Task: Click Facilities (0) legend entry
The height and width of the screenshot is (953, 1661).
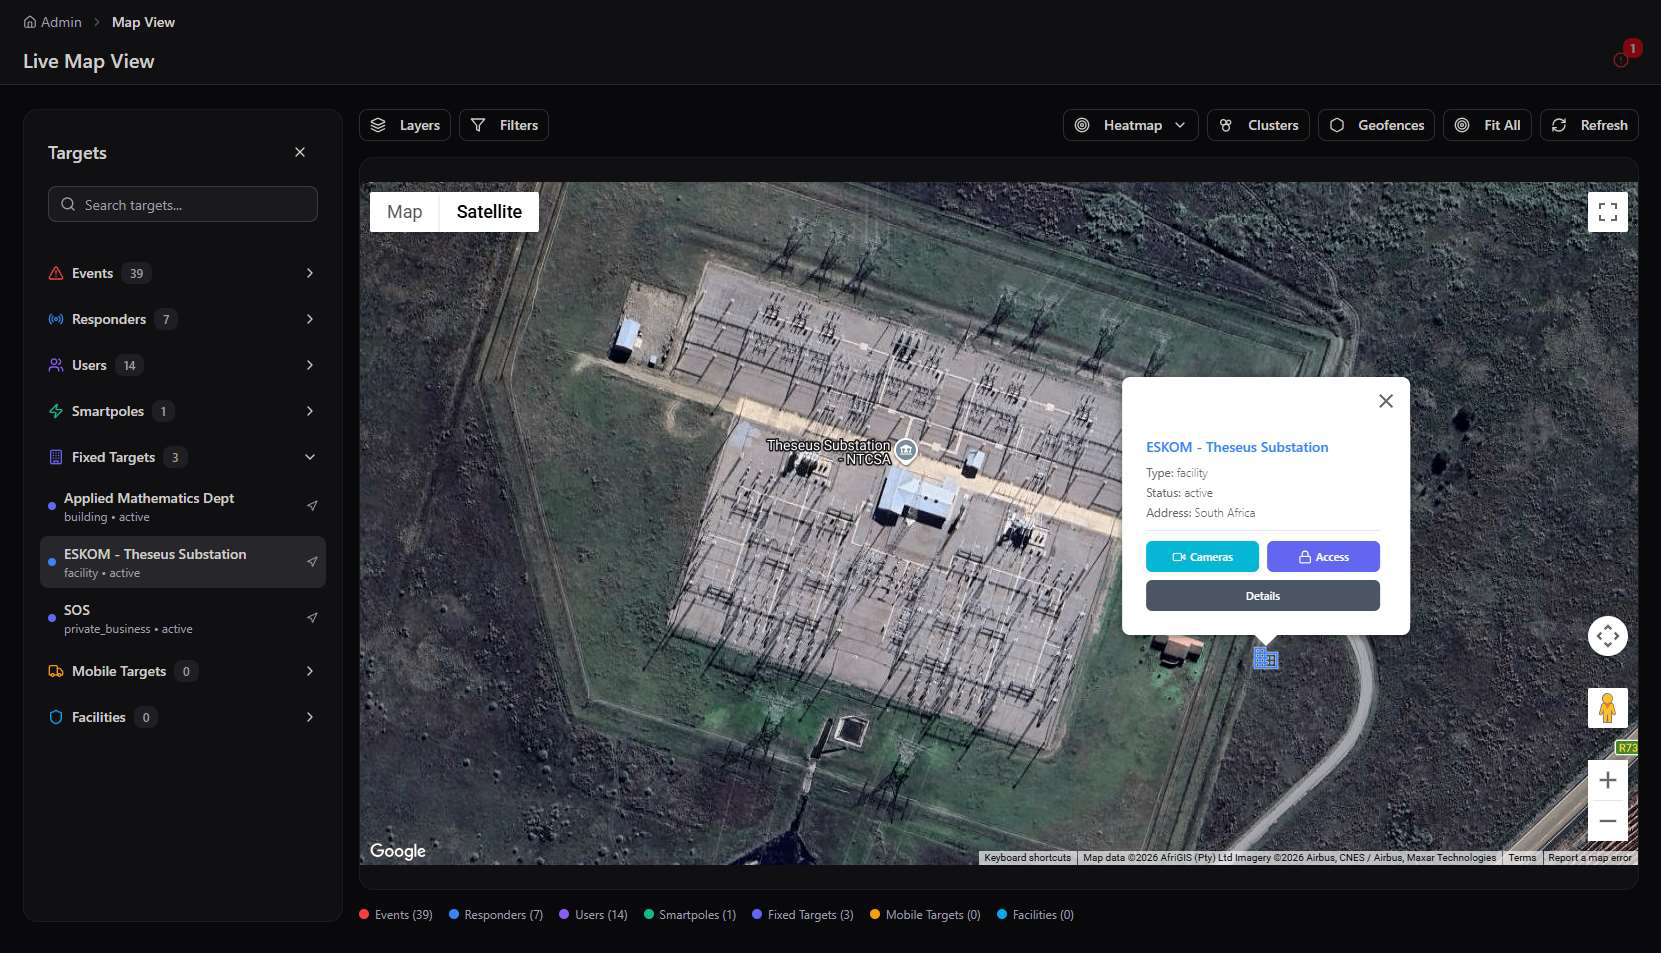Action: pyautogui.click(x=1035, y=915)
